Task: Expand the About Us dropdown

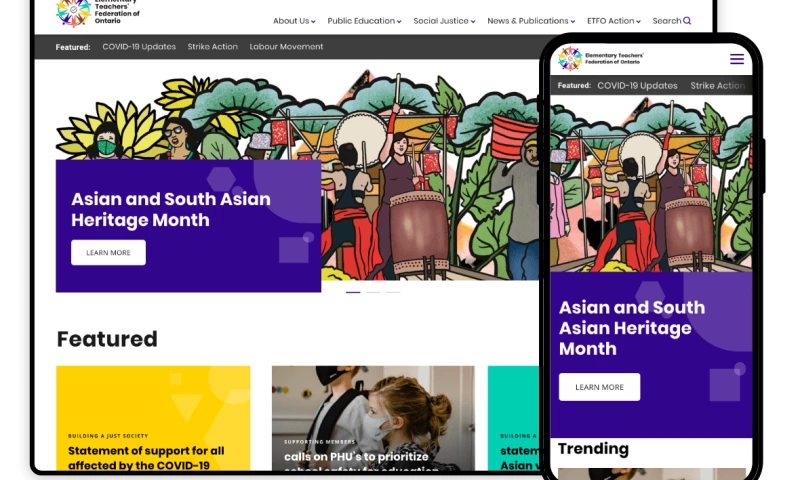Action: click(x=294, y=21)
